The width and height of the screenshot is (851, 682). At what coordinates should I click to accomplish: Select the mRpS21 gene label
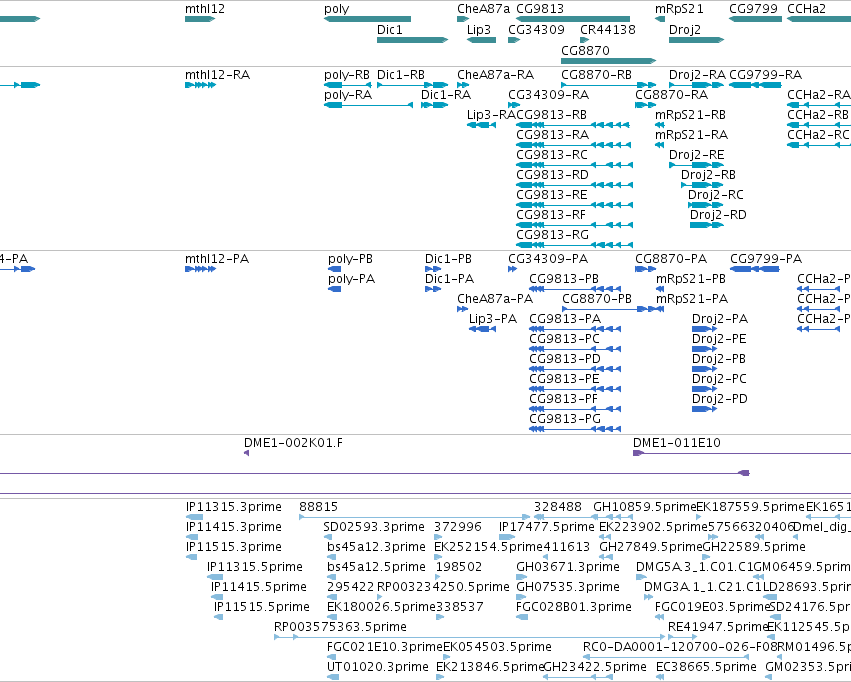pyautogui.click(x=679, y=9)
